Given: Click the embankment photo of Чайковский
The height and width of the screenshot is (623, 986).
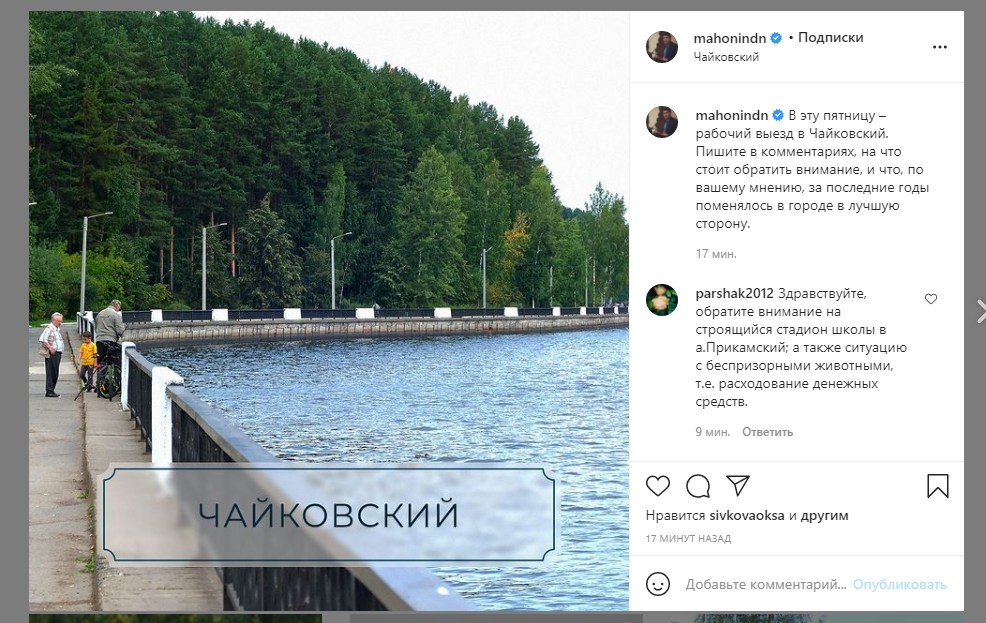Looking at the screenshot, I should point(329,311).
